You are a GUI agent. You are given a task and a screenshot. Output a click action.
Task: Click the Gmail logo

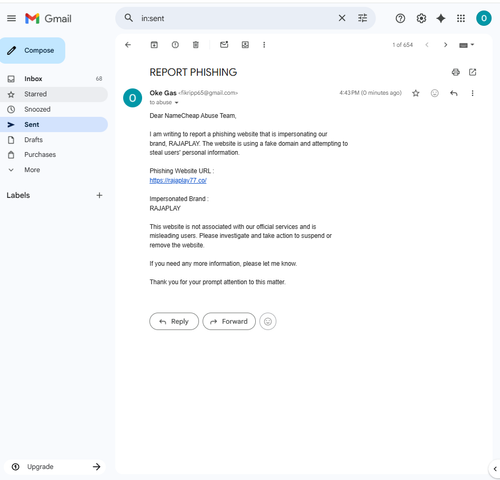coord(48,18)
